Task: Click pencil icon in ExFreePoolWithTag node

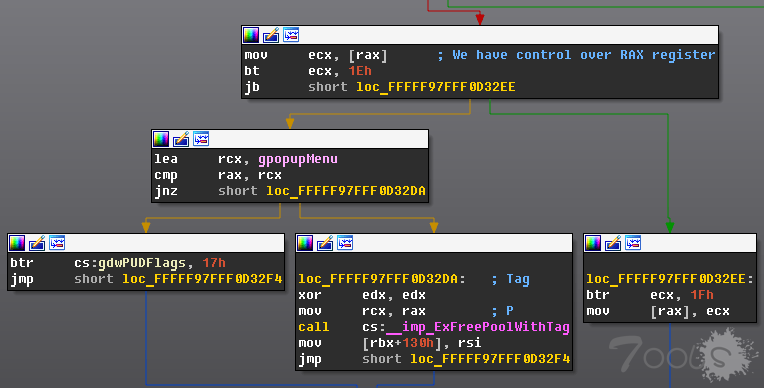Action: pos(325,243)
